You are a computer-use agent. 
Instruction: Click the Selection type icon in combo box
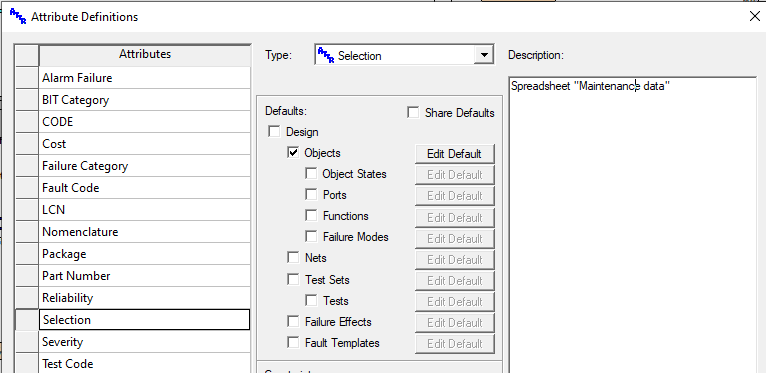point(326,55)
